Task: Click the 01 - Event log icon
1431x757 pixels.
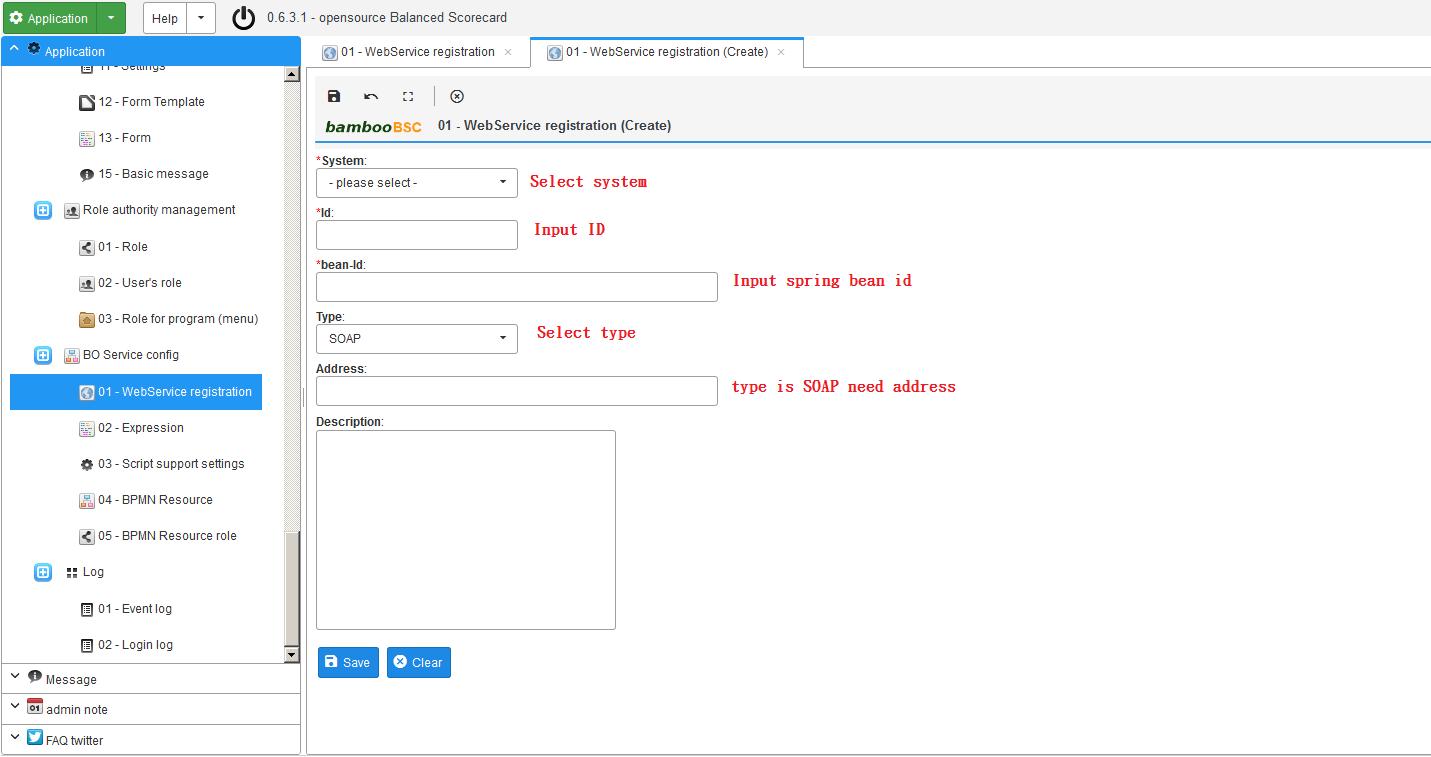Action: [x=87, y=609]
